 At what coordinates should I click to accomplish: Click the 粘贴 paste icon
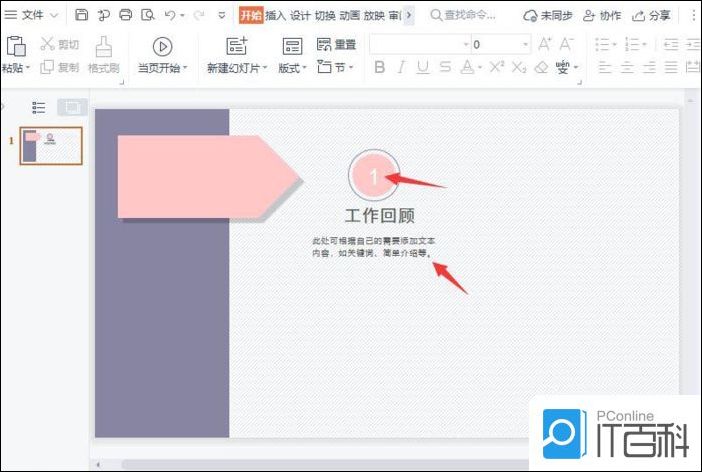point(16,46)
